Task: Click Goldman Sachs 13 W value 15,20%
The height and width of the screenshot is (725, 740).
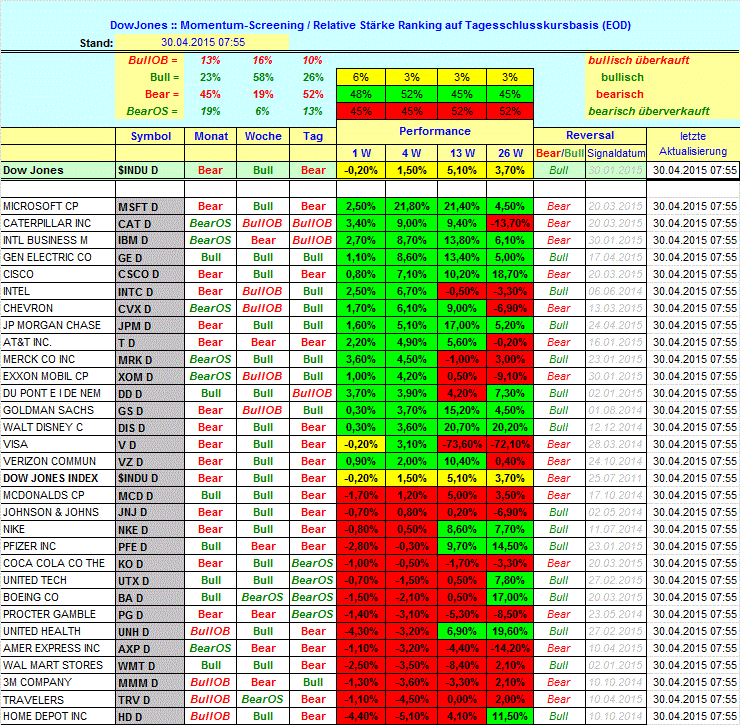Action: [462, 410]
